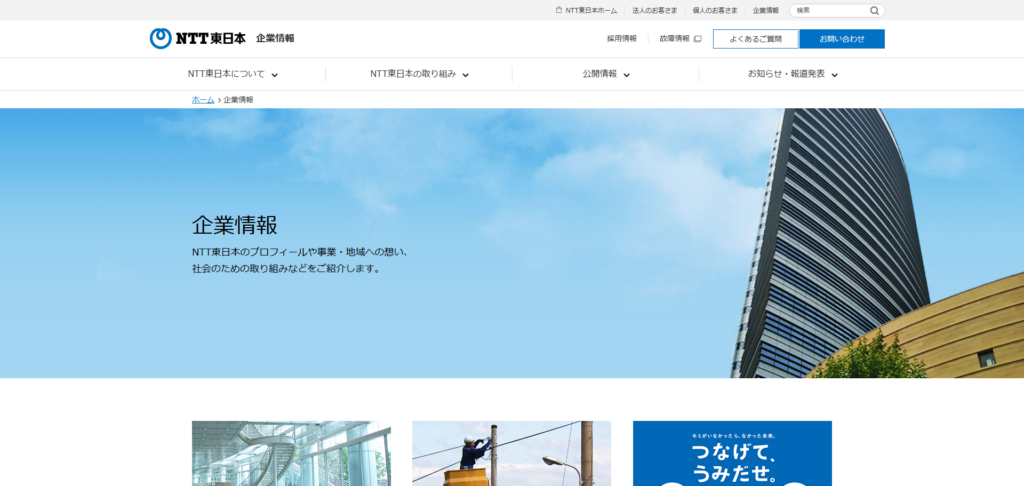1024x486 pixels.
Task: Go to 法人のお客さま page
Action: [654, 10]
